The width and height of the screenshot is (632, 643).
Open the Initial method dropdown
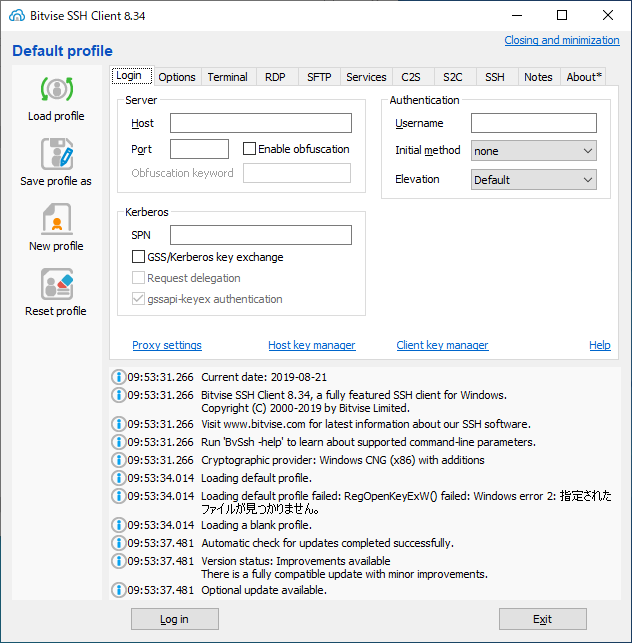point(534,151)
